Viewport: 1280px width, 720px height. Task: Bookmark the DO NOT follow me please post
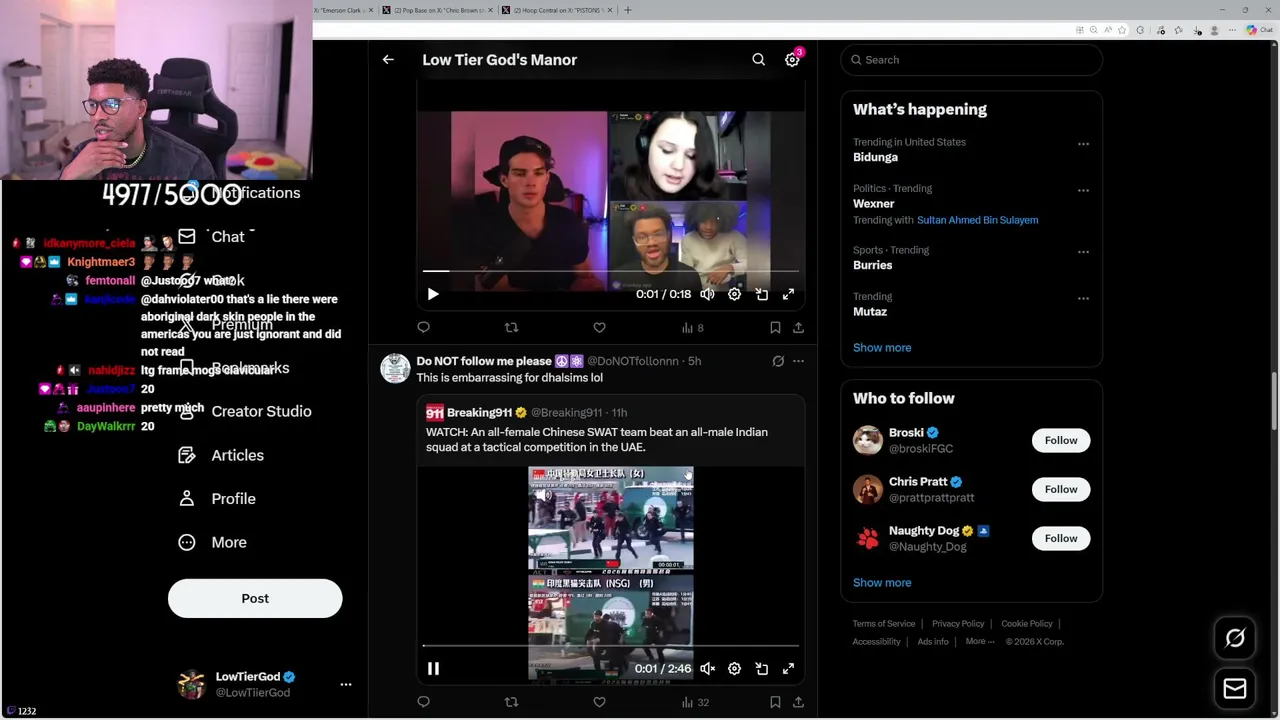click(775, 702)
